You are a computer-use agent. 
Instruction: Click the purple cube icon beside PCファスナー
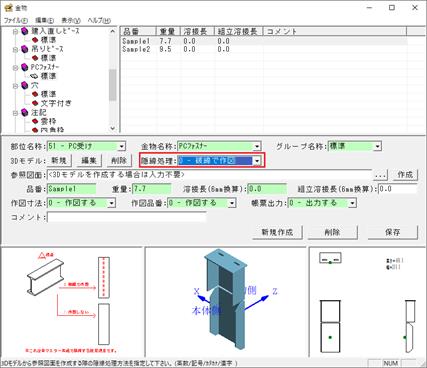(24, 67)
